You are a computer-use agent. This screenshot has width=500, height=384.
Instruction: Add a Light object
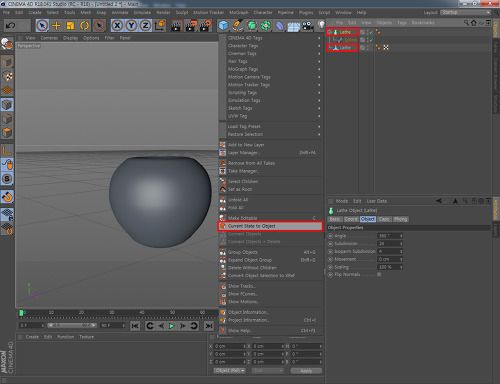[x=321, y=25]
